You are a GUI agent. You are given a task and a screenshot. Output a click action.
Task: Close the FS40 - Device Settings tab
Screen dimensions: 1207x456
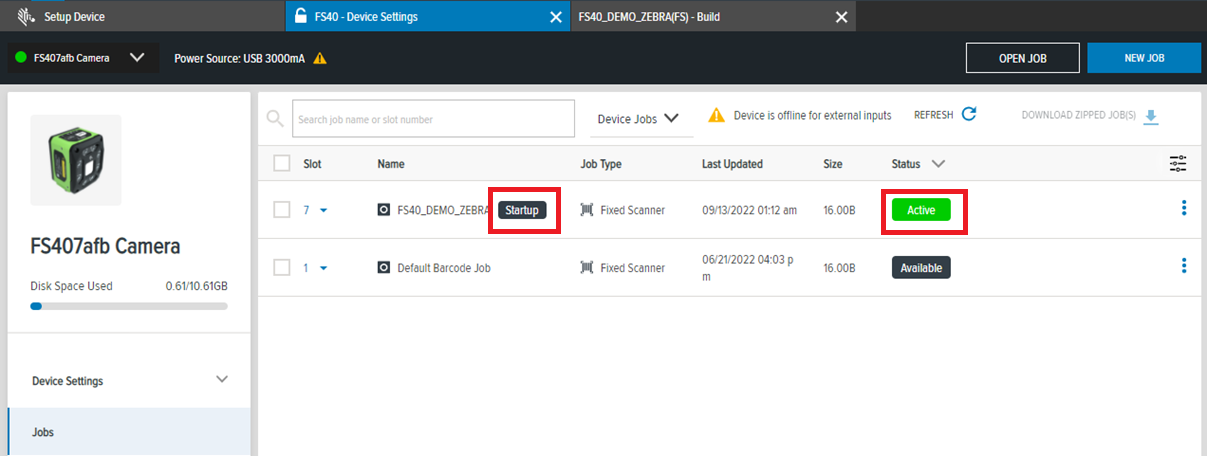557,17
